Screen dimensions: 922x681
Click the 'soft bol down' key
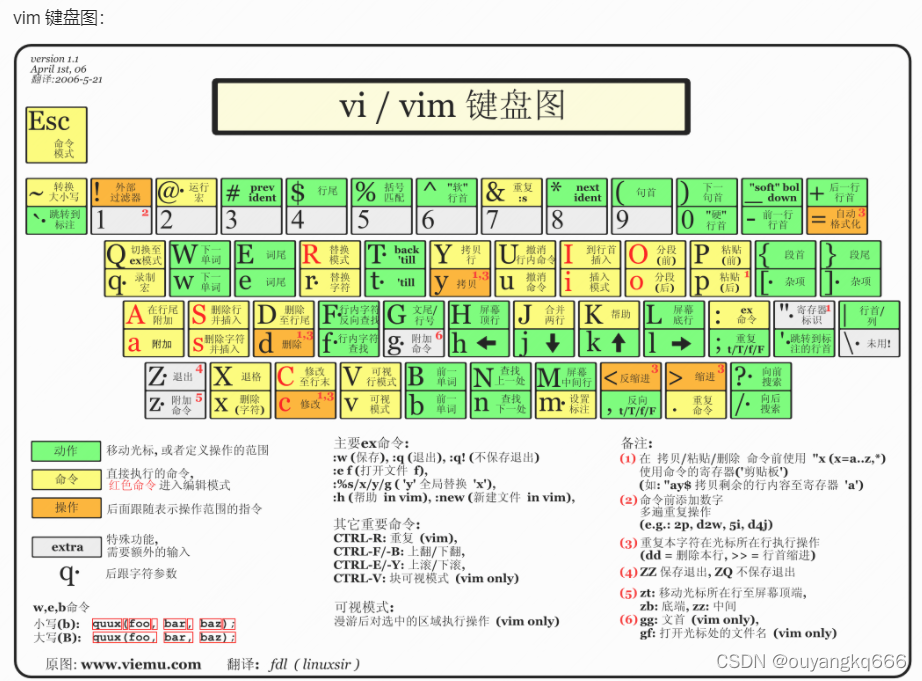click(x=772, y=192)
